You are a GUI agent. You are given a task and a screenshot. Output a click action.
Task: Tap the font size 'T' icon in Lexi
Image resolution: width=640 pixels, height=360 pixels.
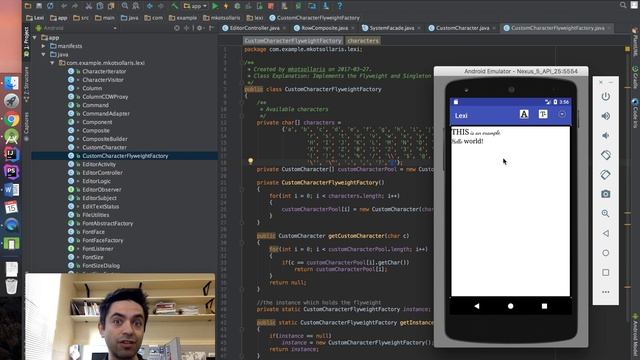coord(543,114)
